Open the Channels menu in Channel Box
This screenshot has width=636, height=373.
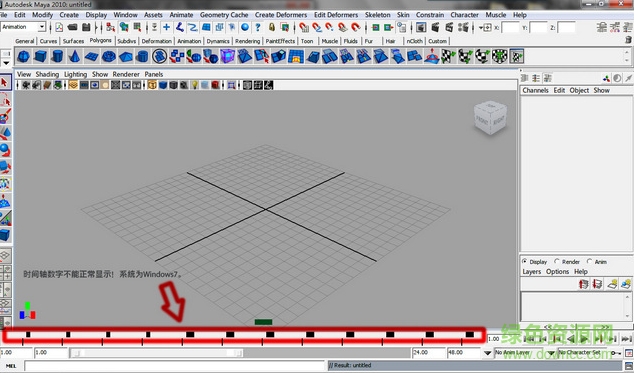535,90
